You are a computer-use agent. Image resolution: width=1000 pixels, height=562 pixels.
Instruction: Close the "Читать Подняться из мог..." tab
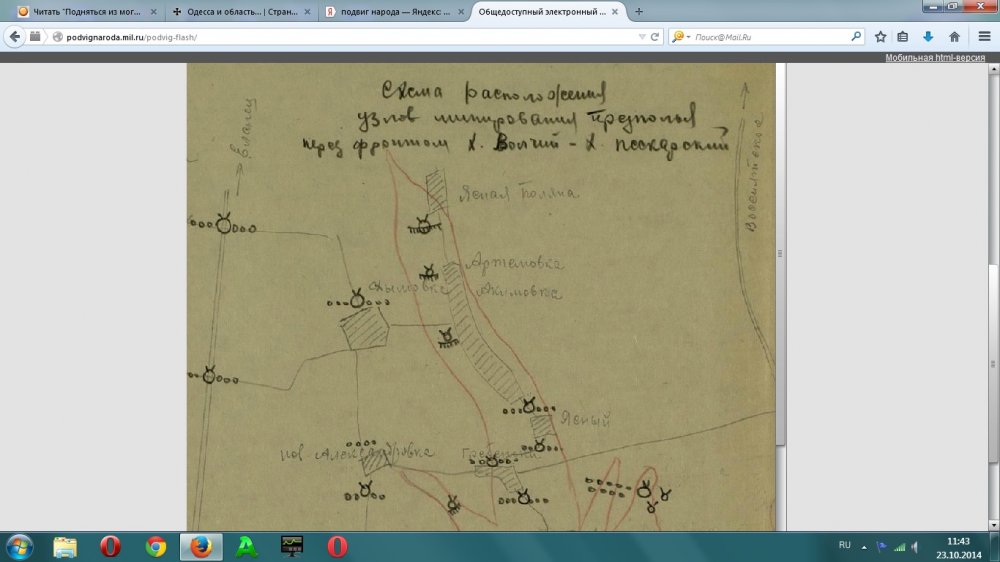click(153, 11)
